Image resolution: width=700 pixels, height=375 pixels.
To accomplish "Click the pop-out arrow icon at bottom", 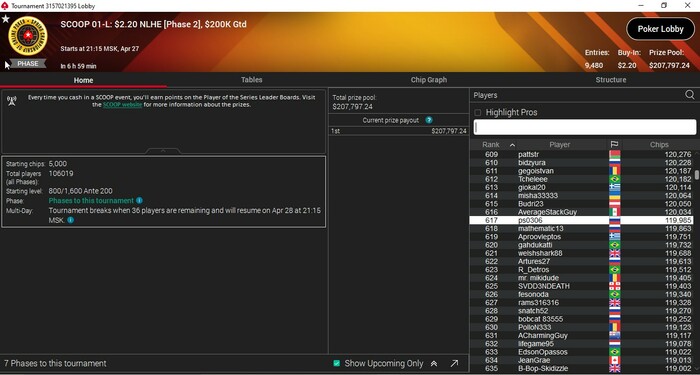I will 454,363.
